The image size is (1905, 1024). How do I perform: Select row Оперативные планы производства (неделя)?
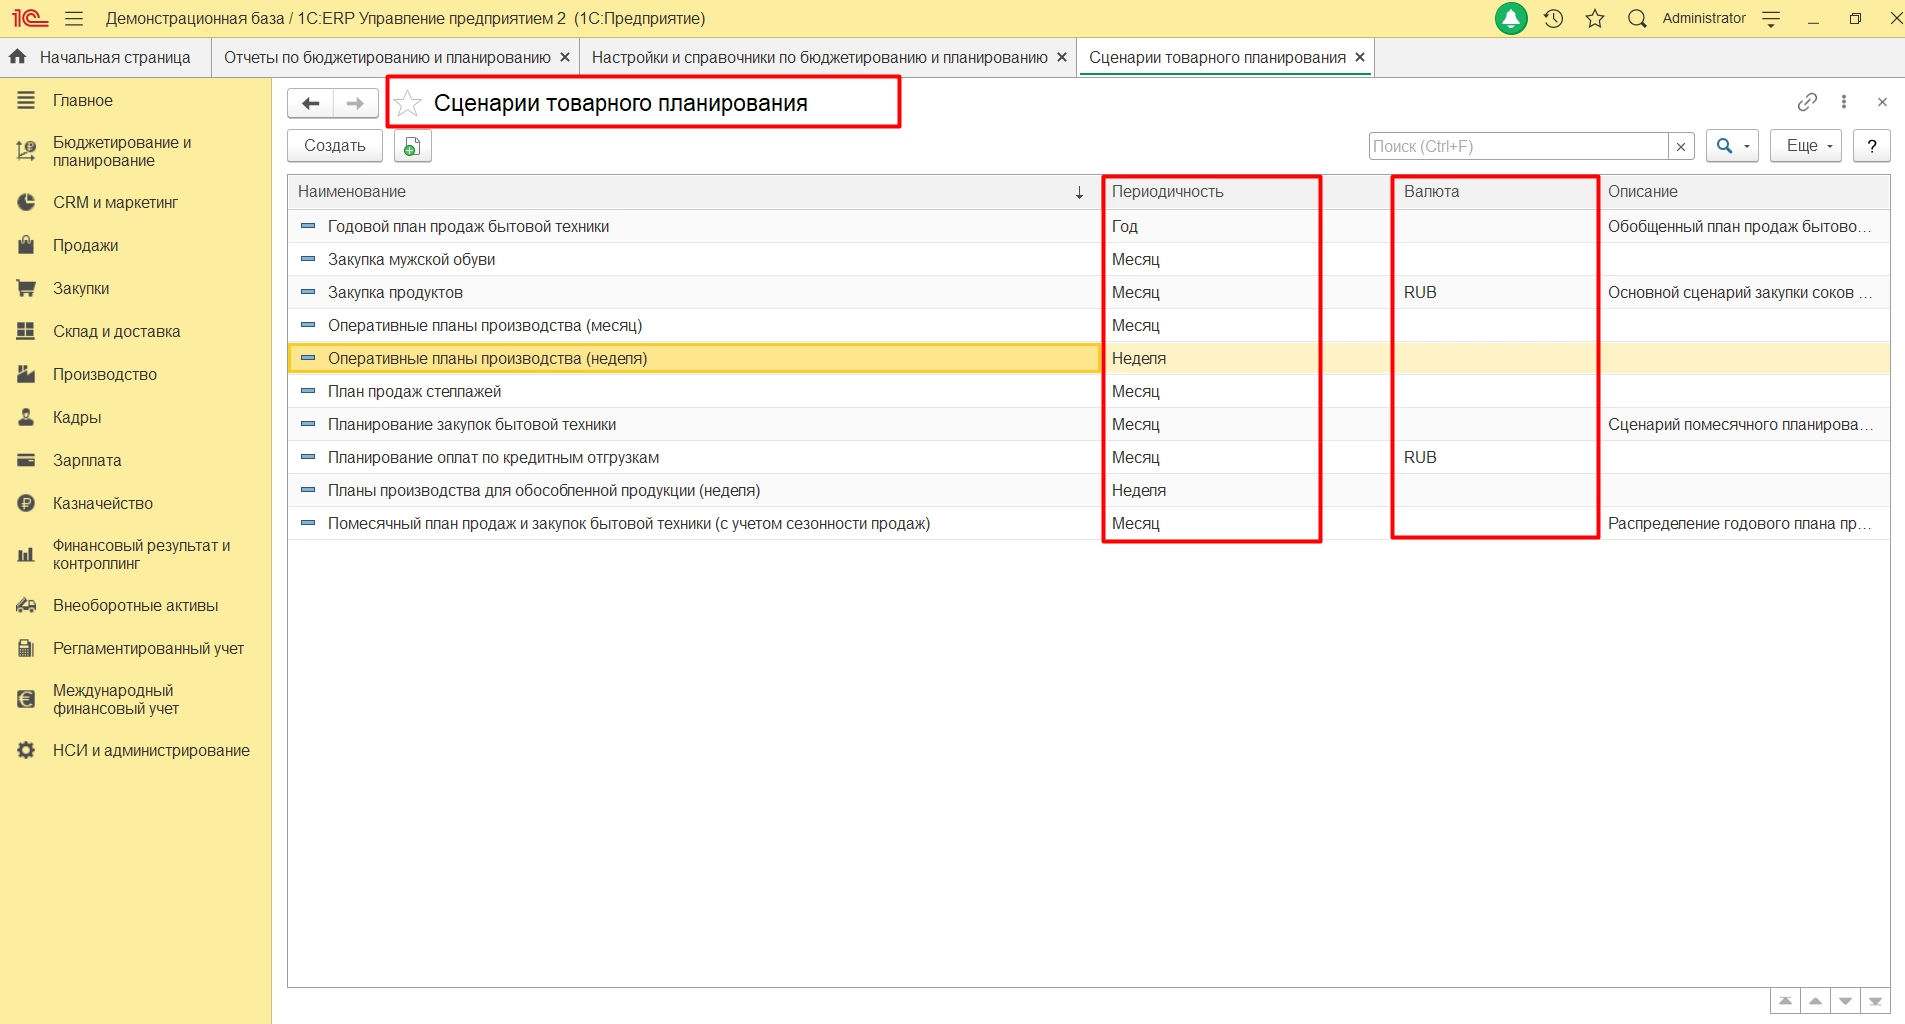click(1089, 358)
